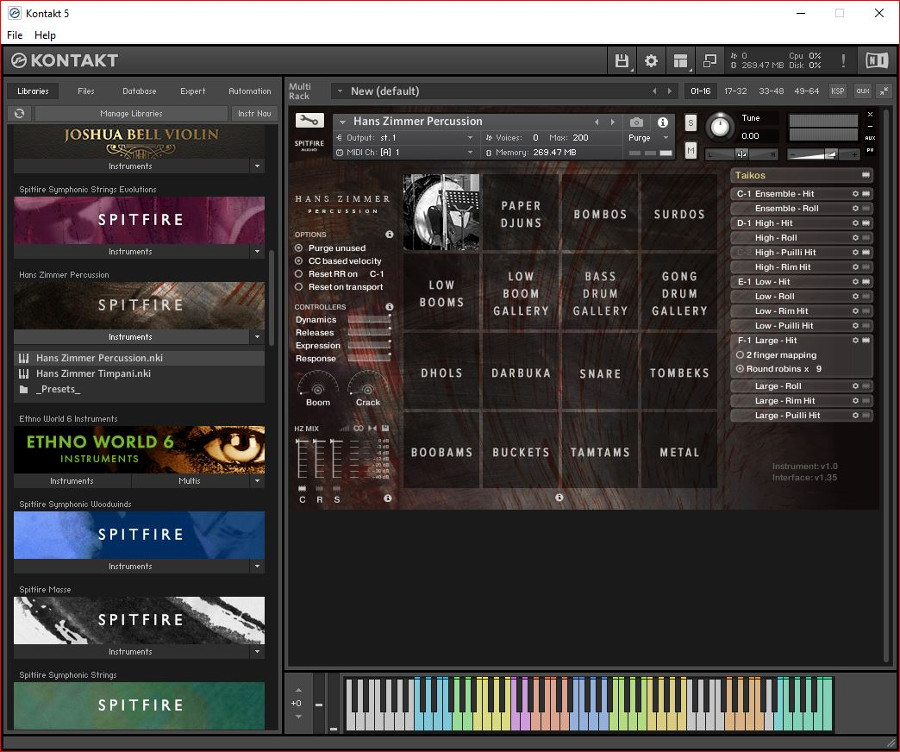Viewport: 900px width, 752px height.
Task: Open the File menu
Action: tap(15, 35)
